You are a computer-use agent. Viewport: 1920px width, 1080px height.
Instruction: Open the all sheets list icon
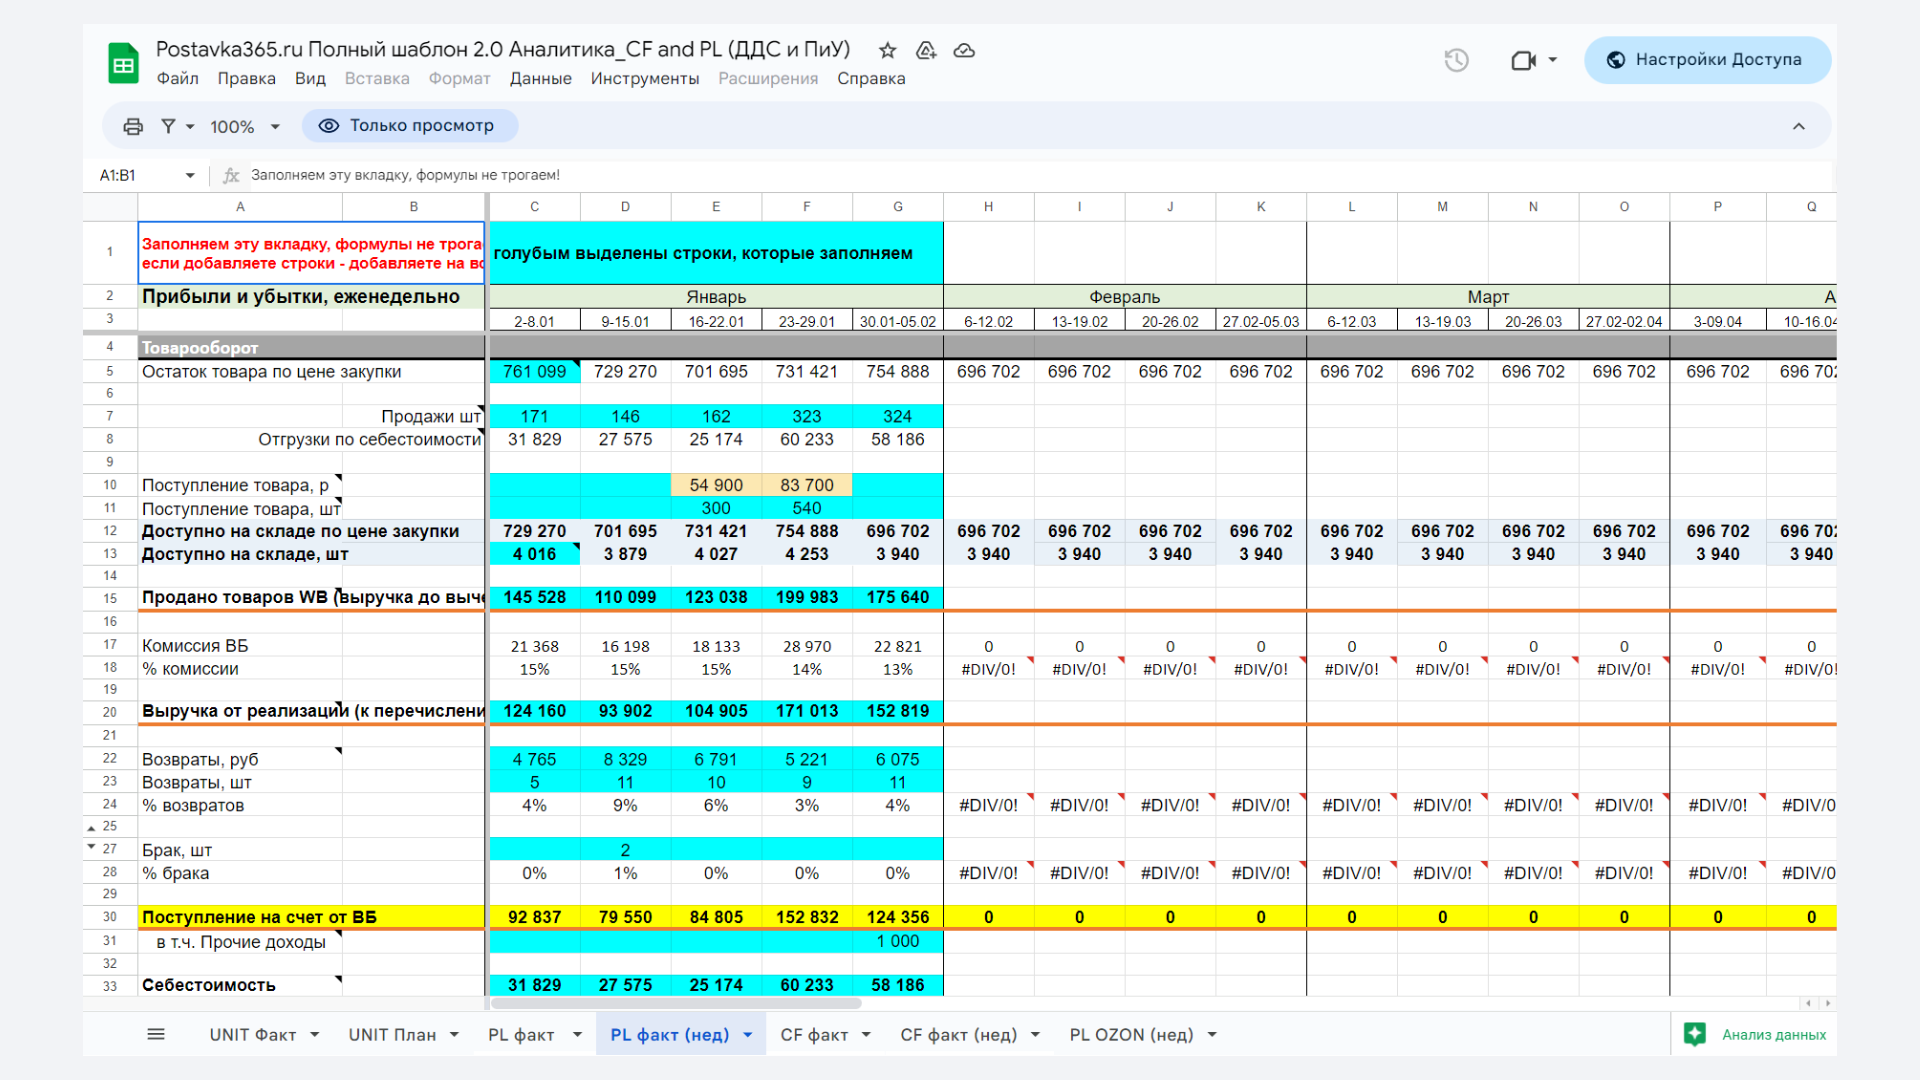point(156,1034)
